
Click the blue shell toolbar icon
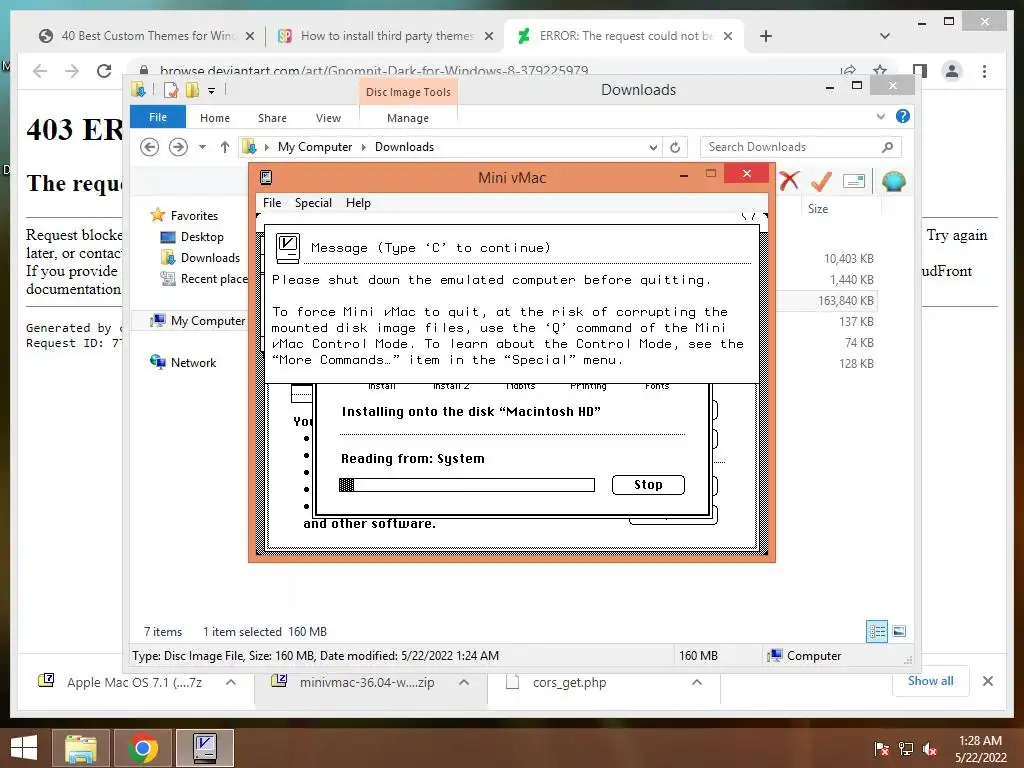click(x=893, y=181)
